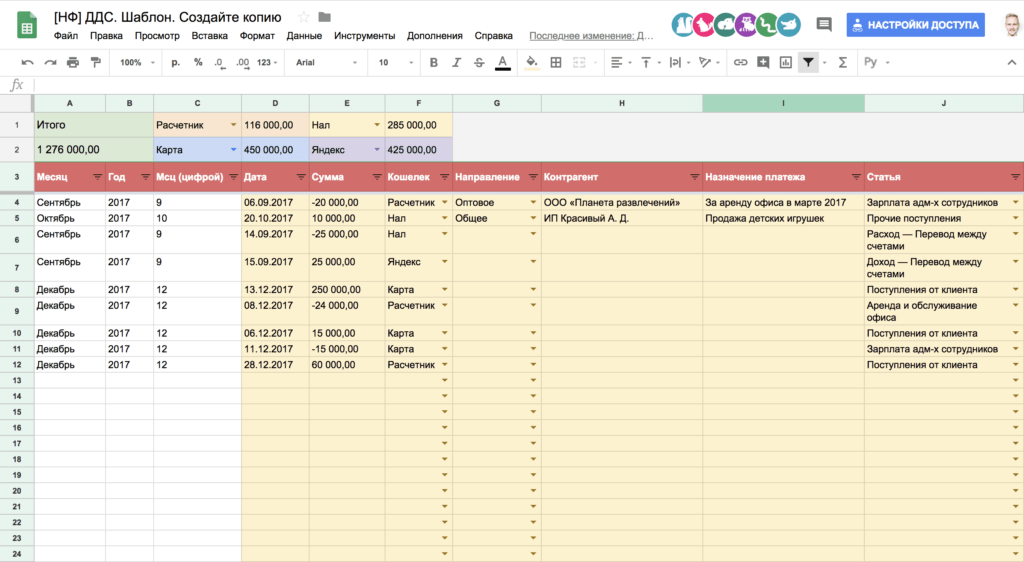
Task: Open the Последнее изменение link
Action: (591, 35)
